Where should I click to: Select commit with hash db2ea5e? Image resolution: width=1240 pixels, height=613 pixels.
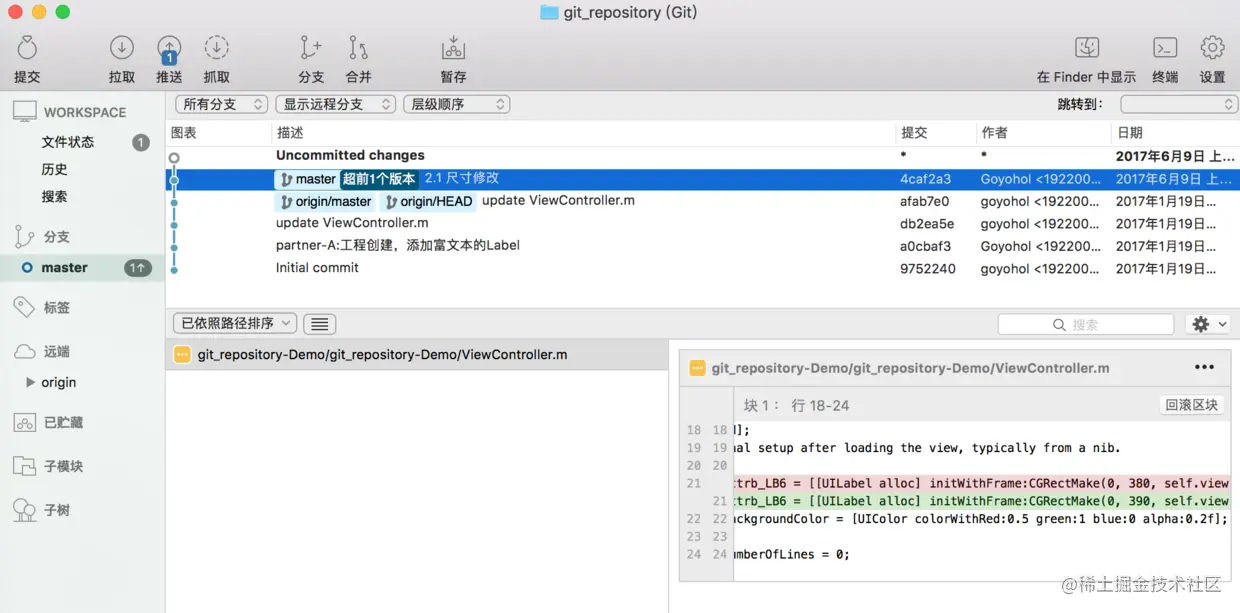702,223
